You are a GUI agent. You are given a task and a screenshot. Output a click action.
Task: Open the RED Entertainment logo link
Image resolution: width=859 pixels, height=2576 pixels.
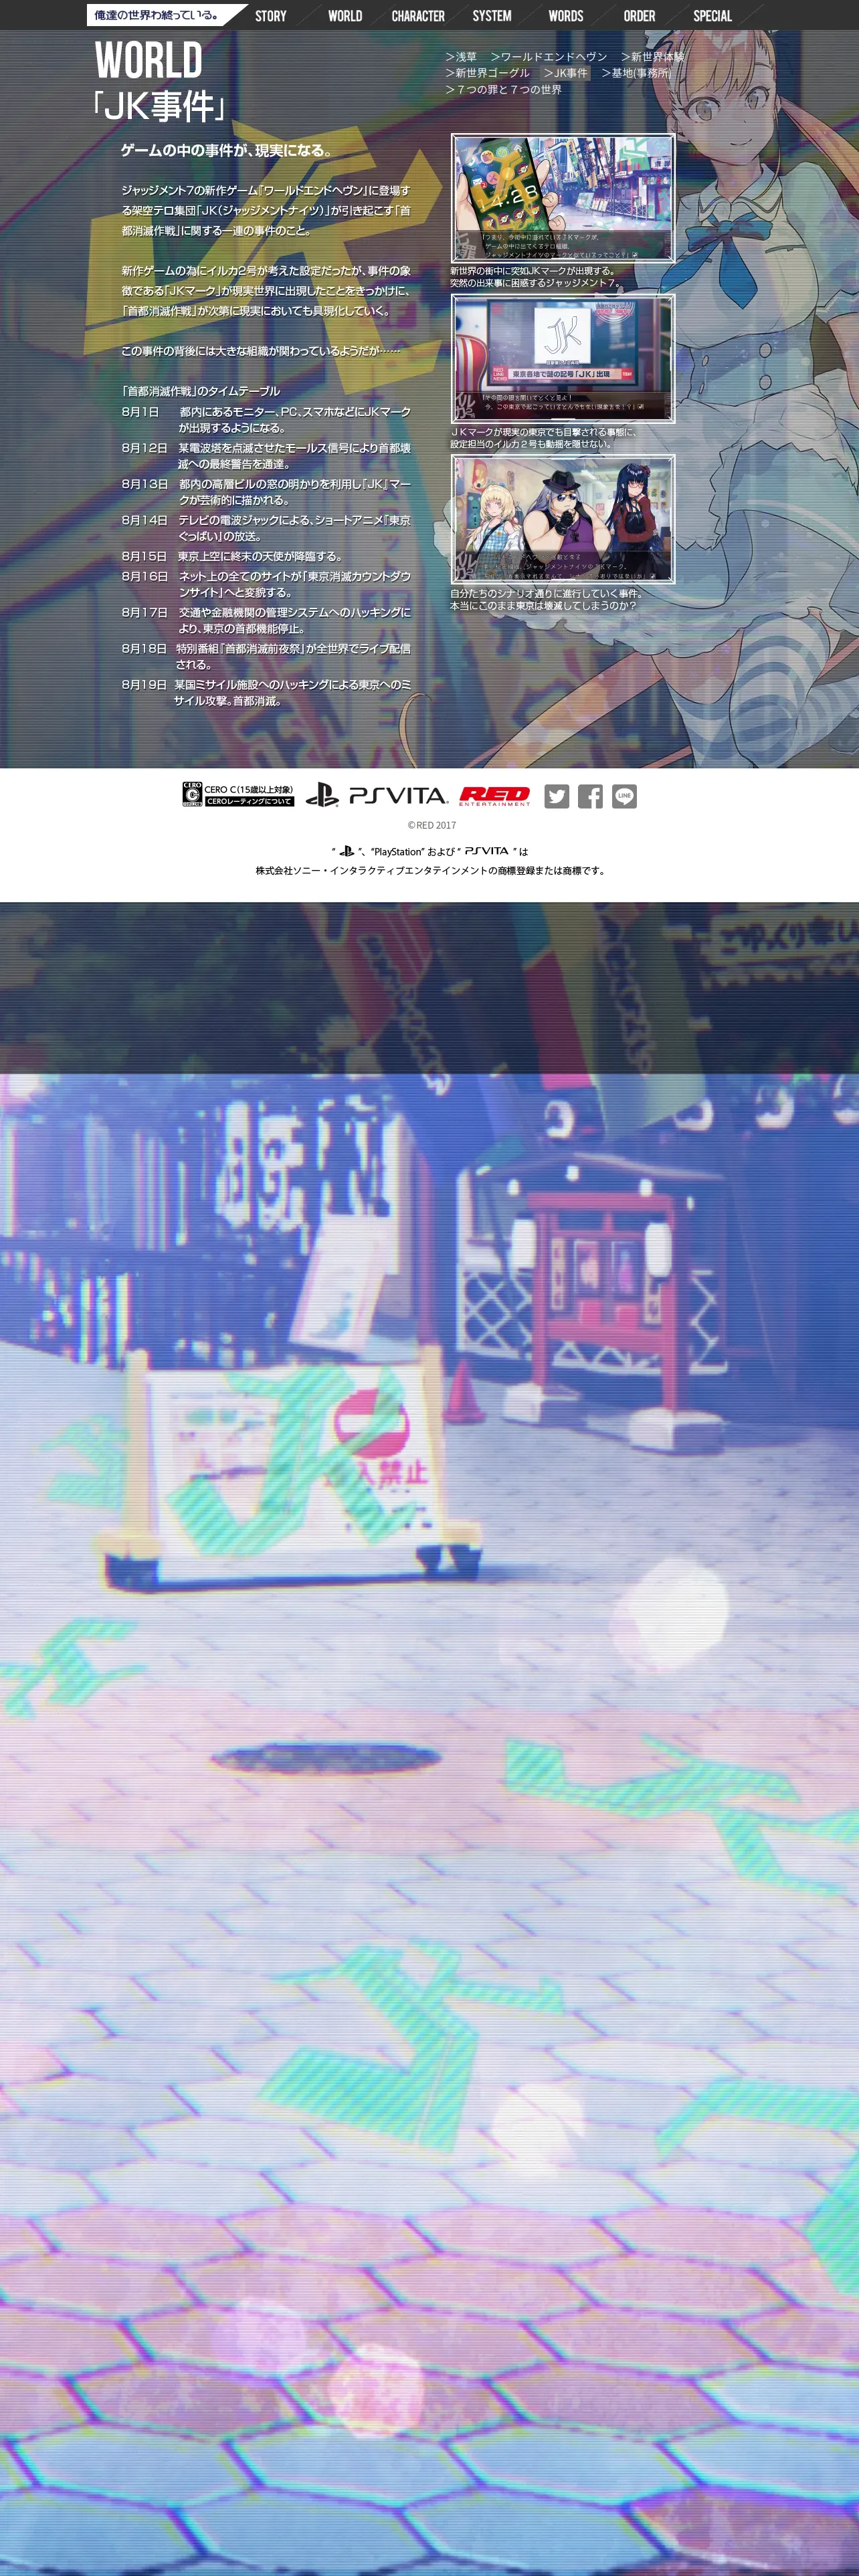click(x=494, y=796)
